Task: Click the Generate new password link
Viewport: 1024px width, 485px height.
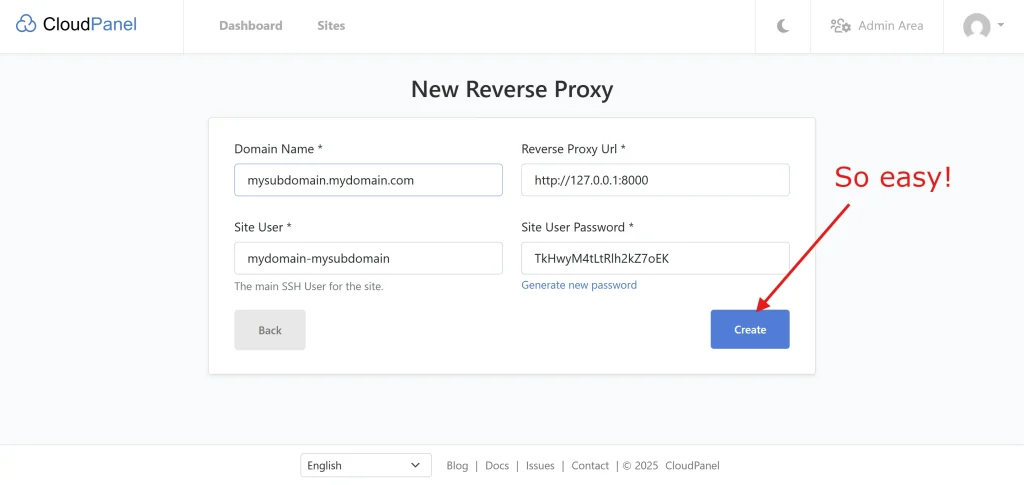Action: tap(579, 285)
